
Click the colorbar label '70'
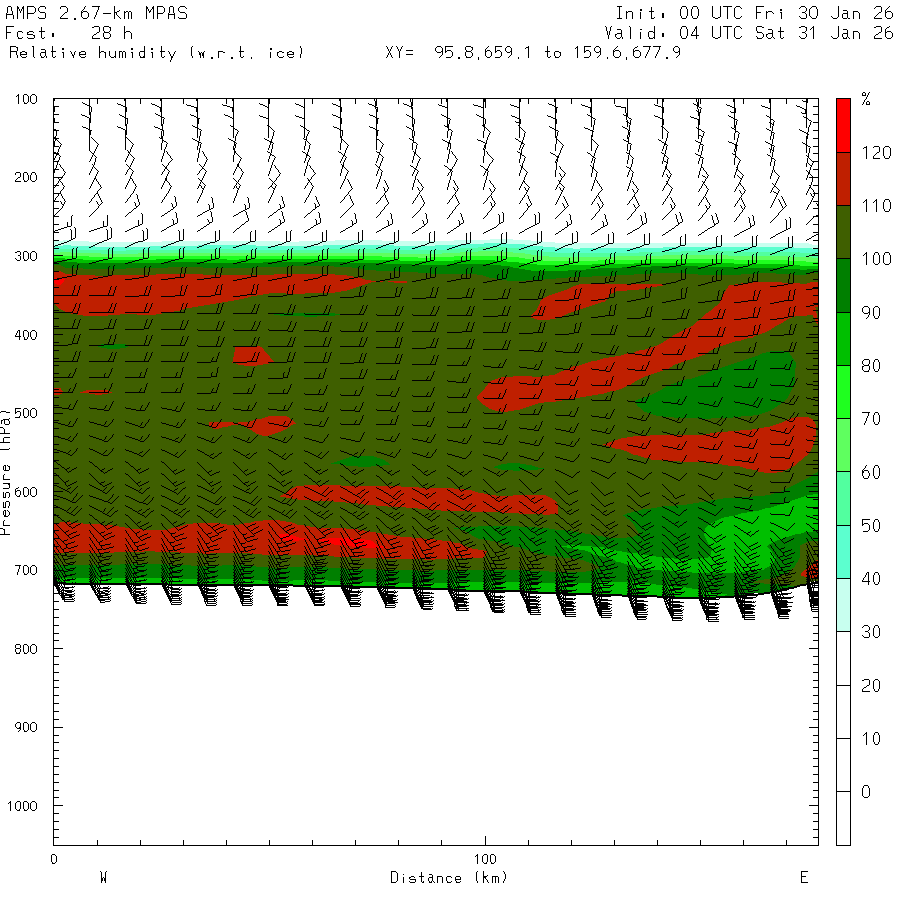tap(871, 419)
